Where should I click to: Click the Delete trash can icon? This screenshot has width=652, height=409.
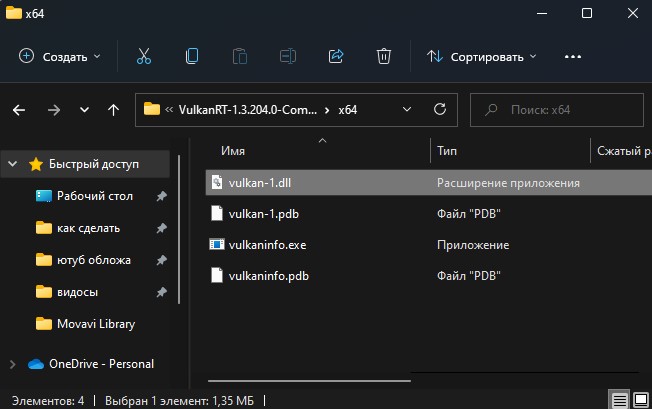pos(383,56)
